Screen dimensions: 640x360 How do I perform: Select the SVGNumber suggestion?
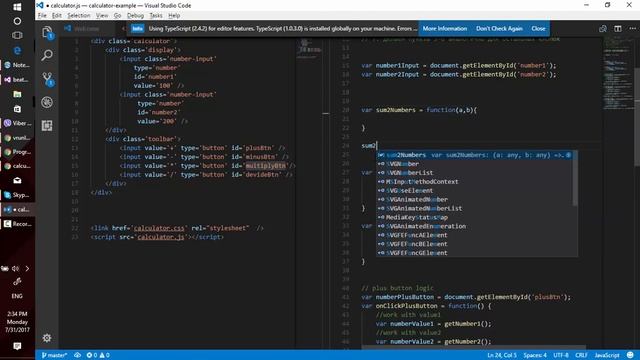tap(473, 164)
